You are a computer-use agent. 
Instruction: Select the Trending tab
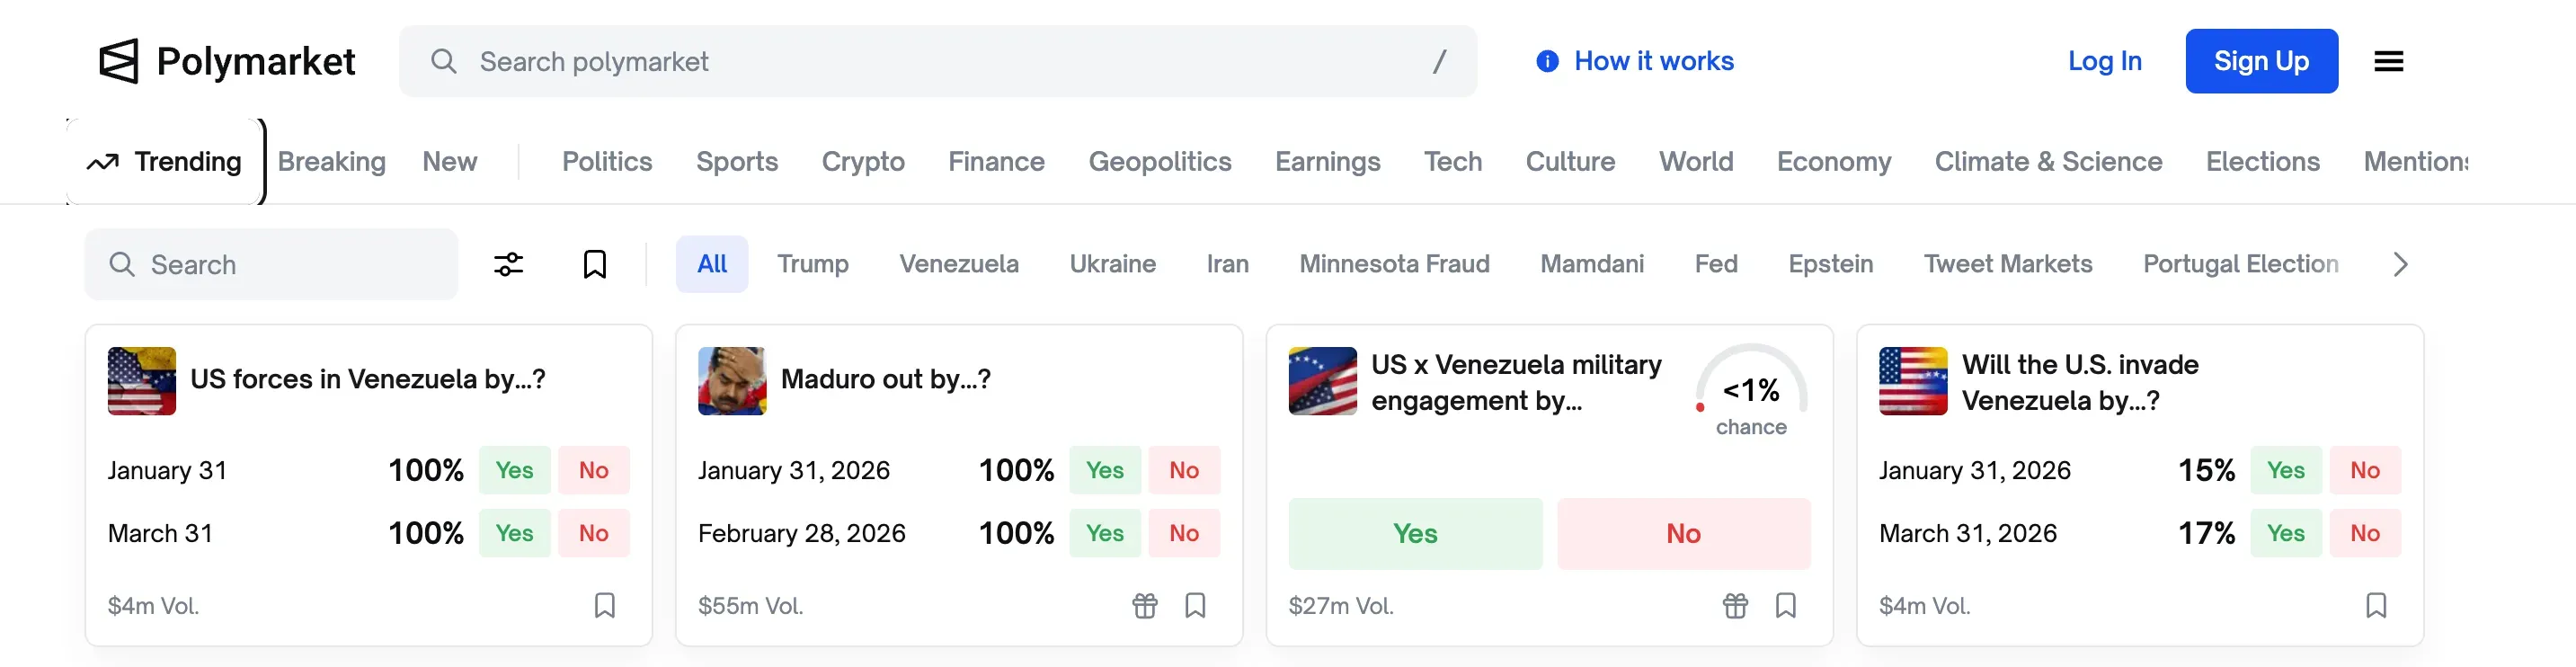[x=166, y=161]
